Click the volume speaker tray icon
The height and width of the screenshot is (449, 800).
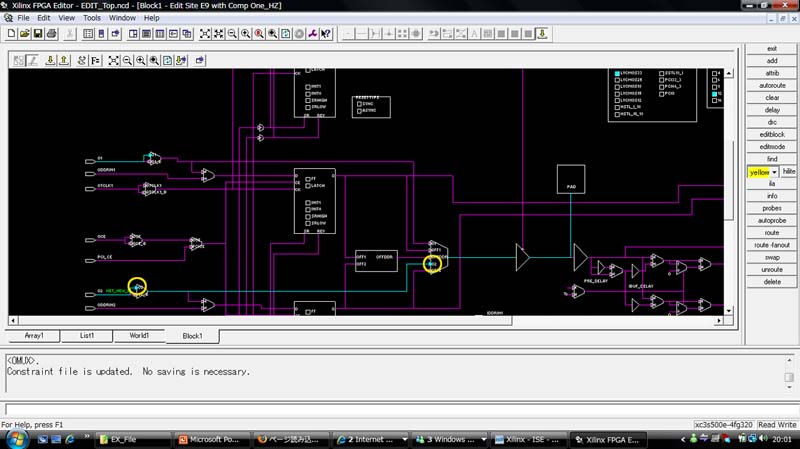(x=763, y=439)
